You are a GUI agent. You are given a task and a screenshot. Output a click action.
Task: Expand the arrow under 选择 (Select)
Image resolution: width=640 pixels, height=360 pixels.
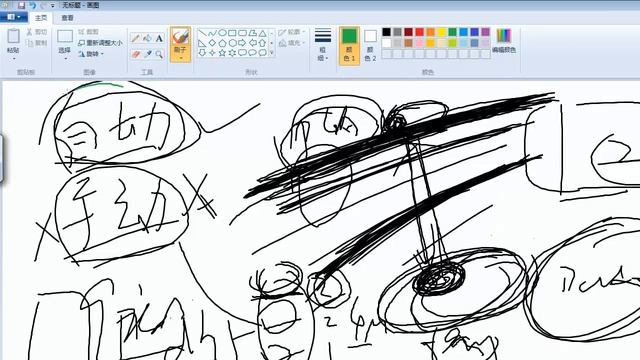(x=65, y=58)
